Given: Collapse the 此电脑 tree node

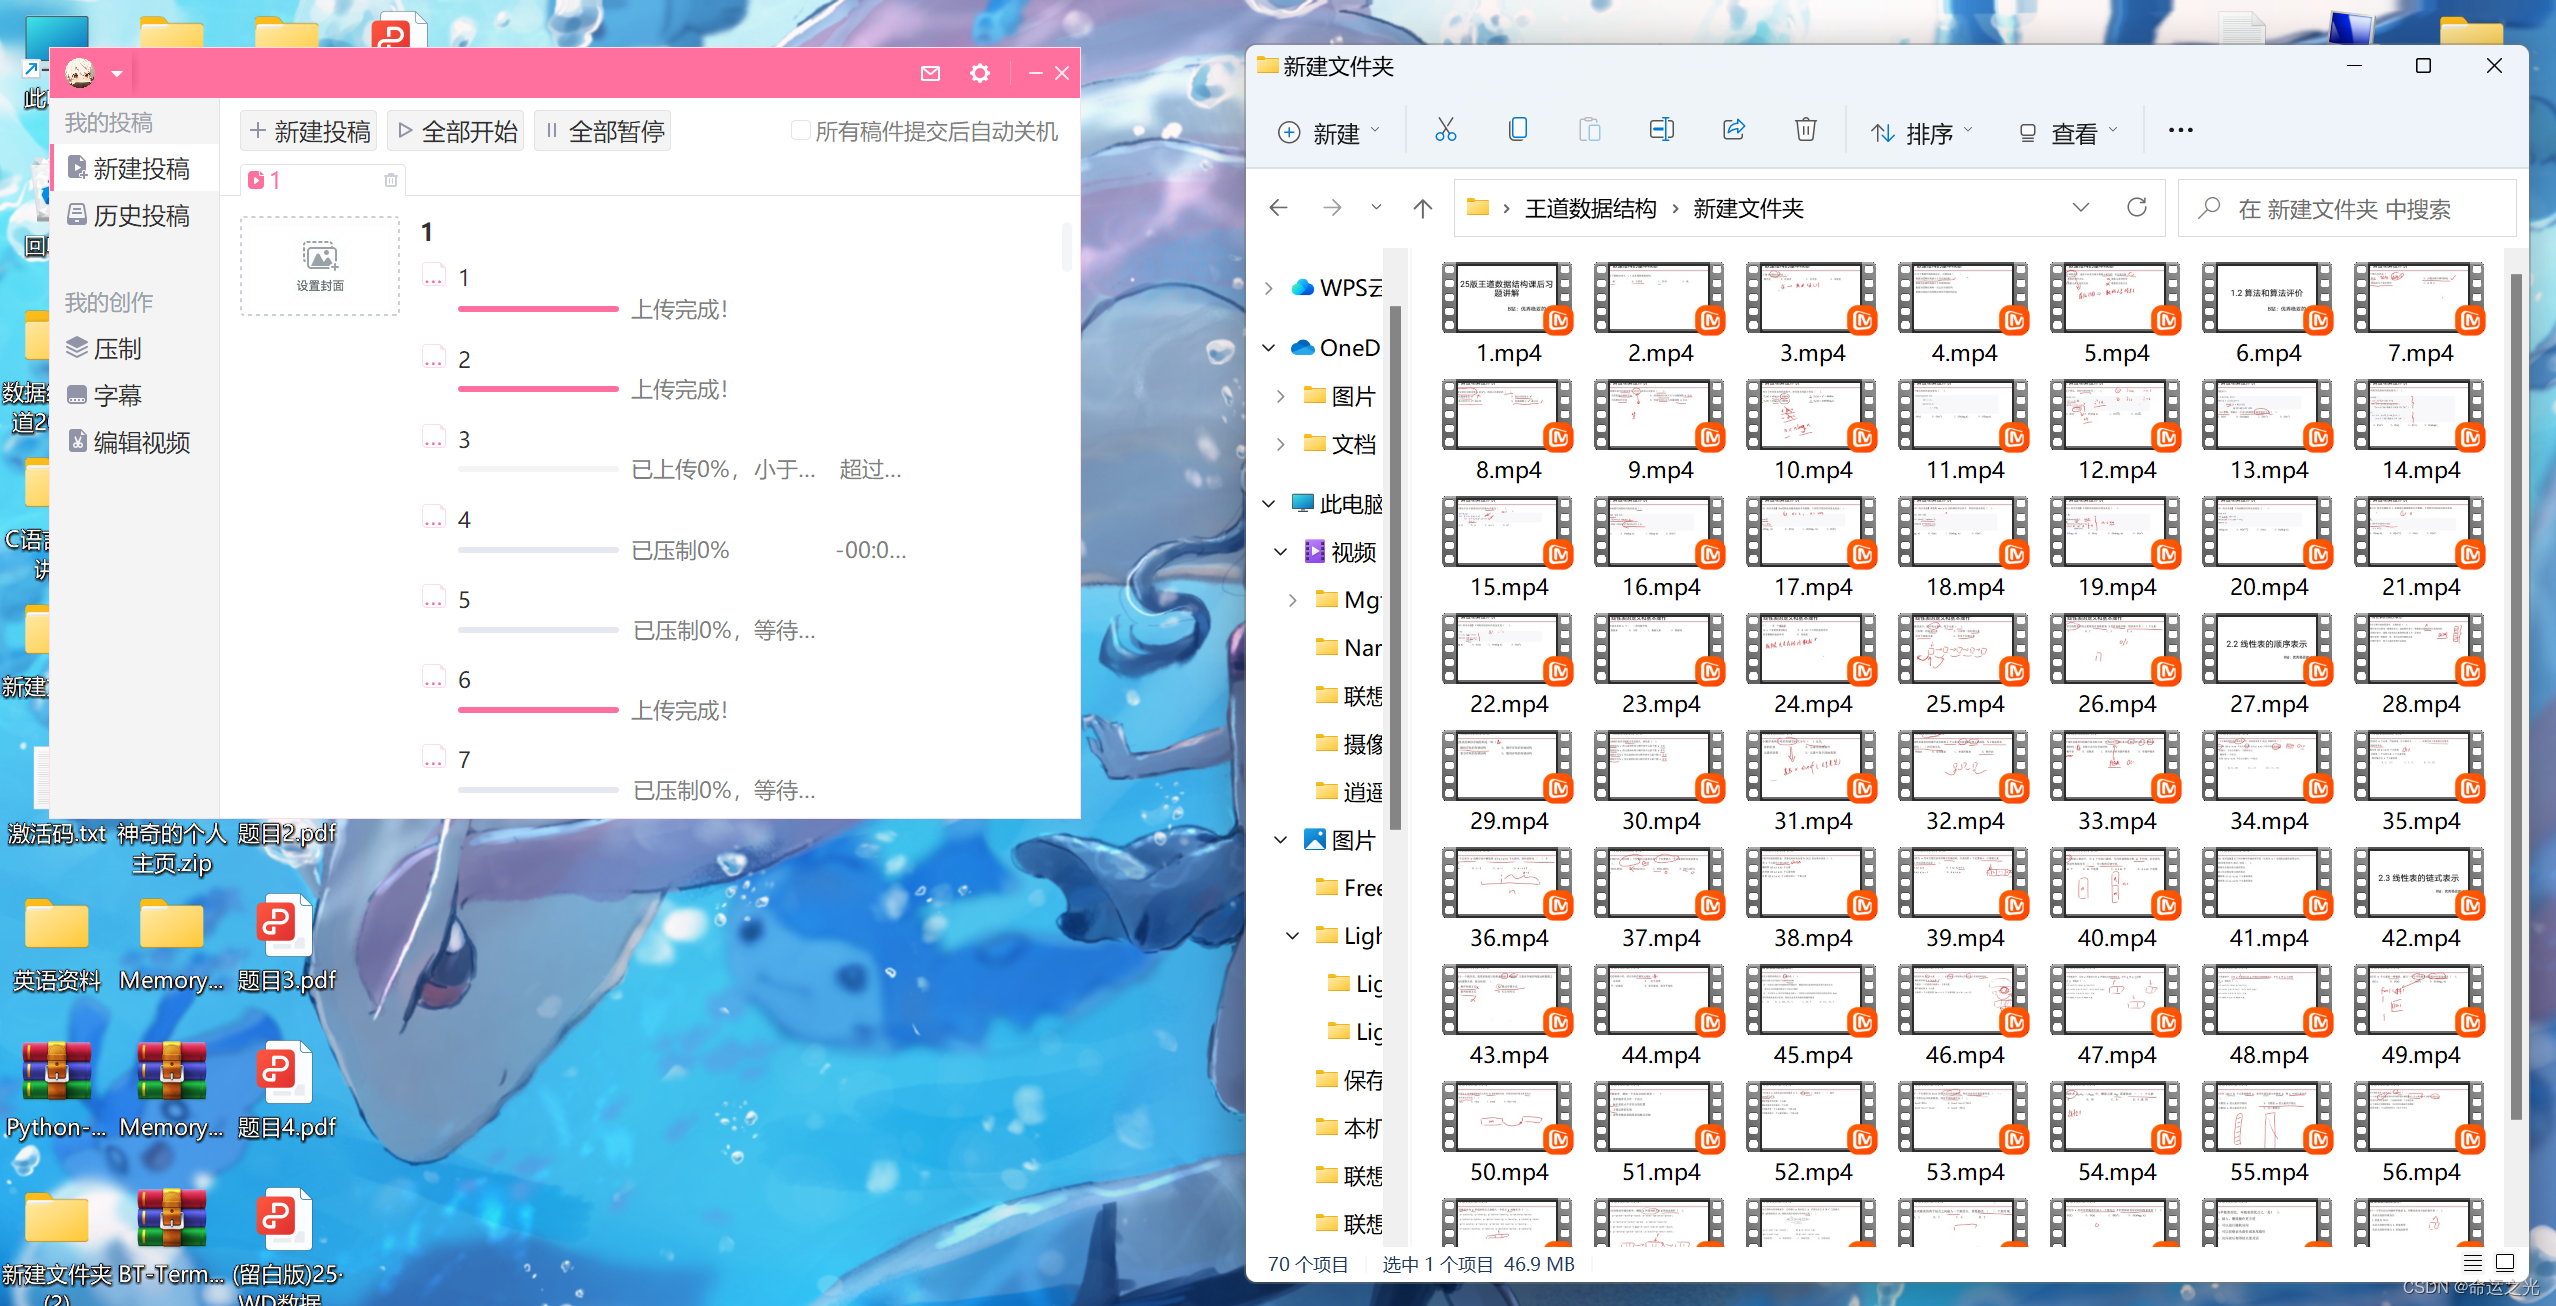Looking at the screenshot, I should [1270, 503].
